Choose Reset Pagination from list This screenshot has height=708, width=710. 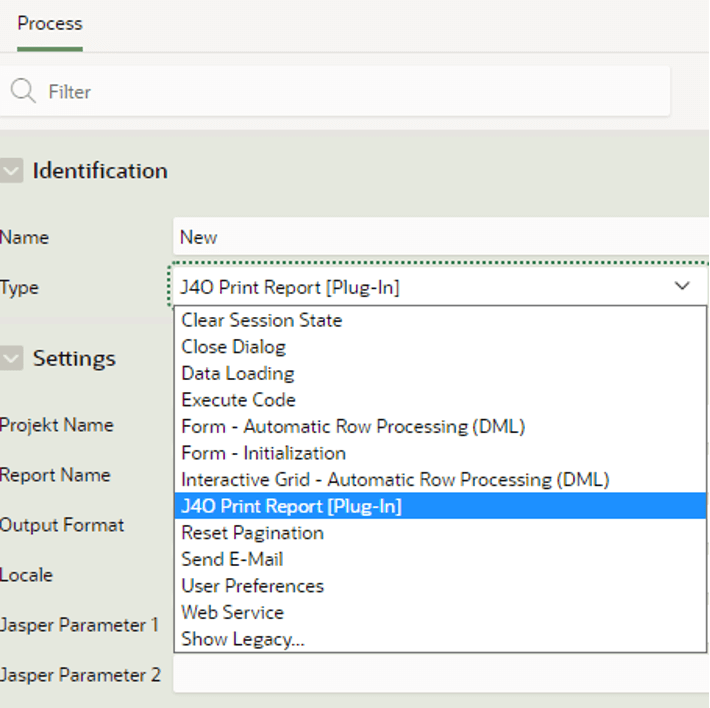(440, 533)
